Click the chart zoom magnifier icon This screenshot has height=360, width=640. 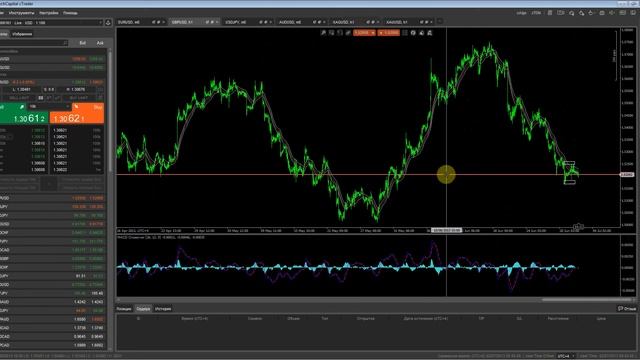(x=323, y=33)
